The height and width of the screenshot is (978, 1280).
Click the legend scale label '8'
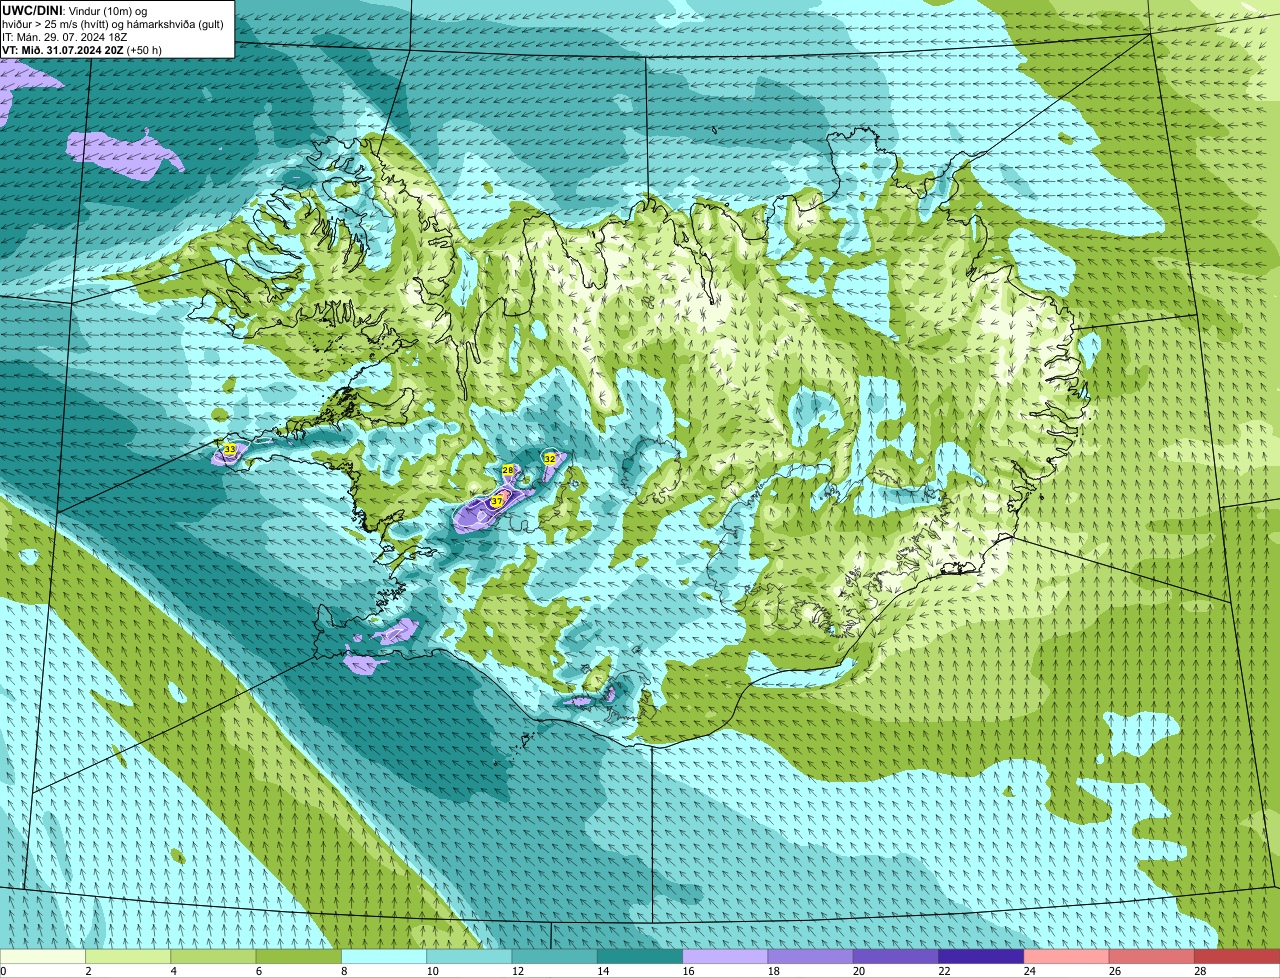point(343,971)
